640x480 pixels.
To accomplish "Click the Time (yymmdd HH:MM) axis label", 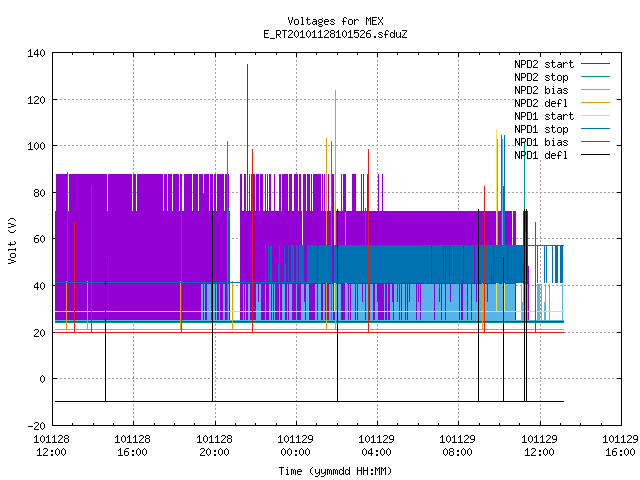I will (335, 471).
